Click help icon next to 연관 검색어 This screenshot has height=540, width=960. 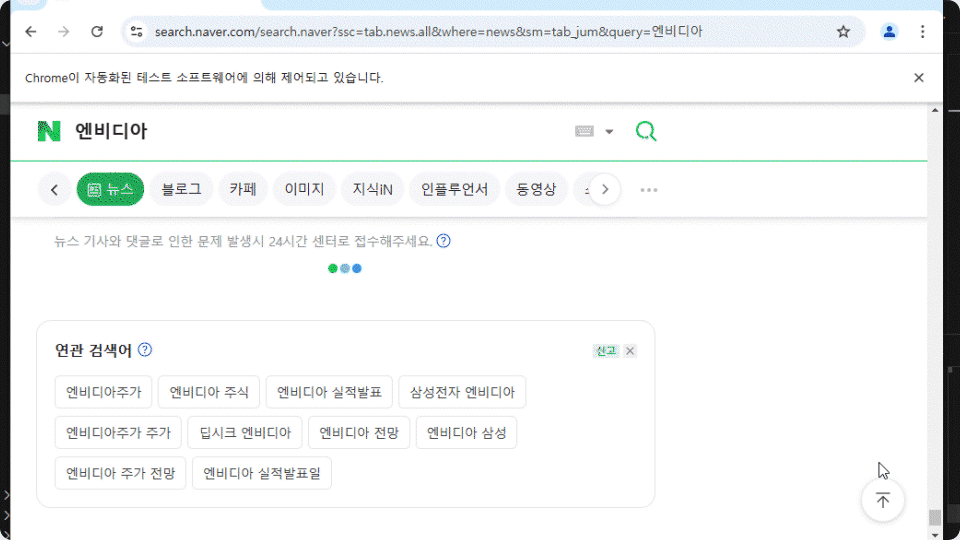144,350
